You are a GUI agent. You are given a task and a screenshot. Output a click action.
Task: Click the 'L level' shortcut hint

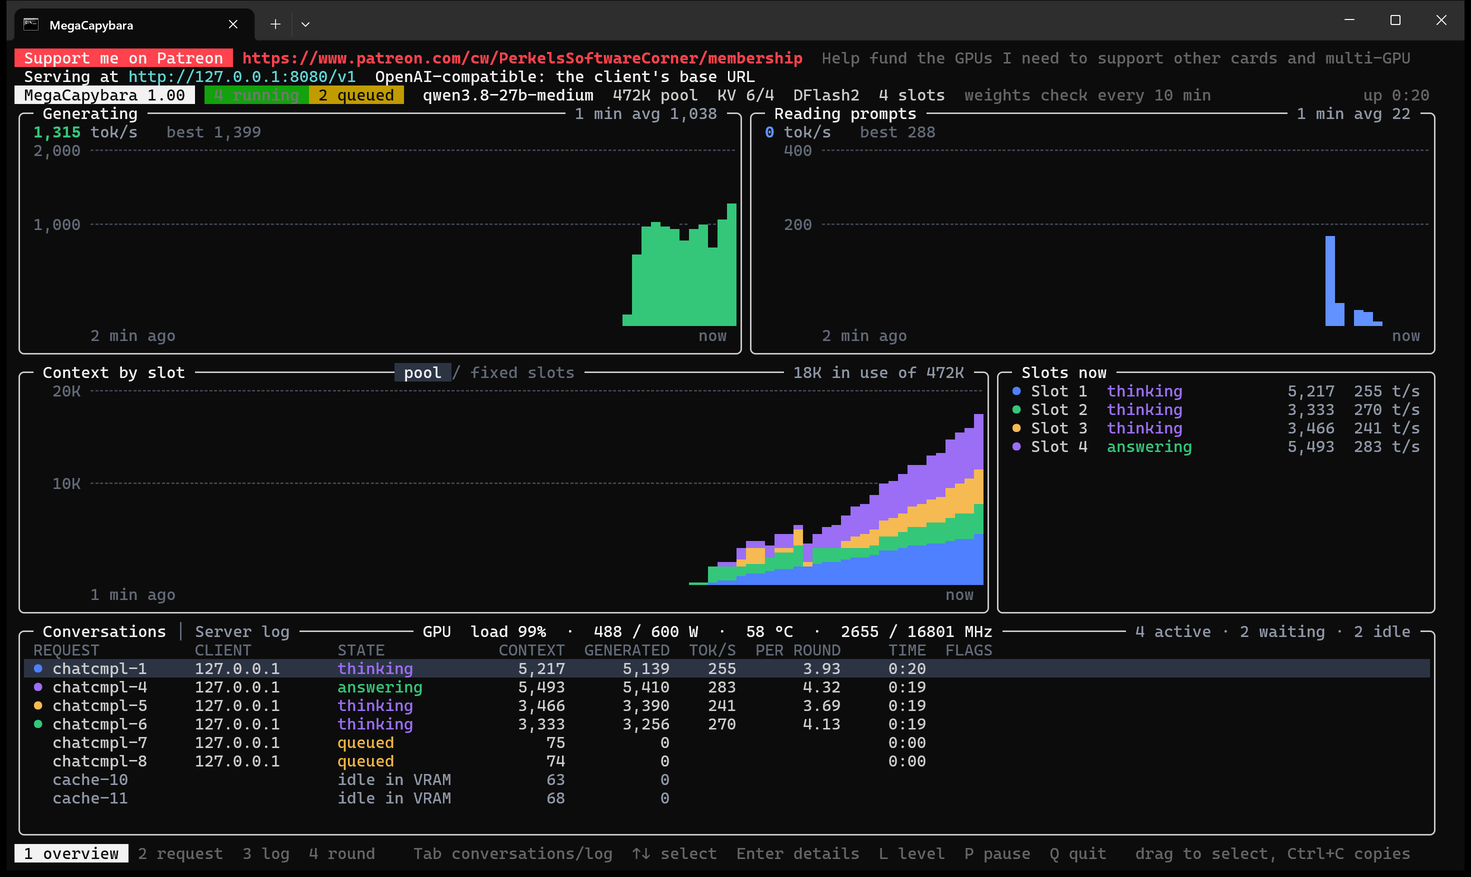pyautogui.click(x=912, y=854)
